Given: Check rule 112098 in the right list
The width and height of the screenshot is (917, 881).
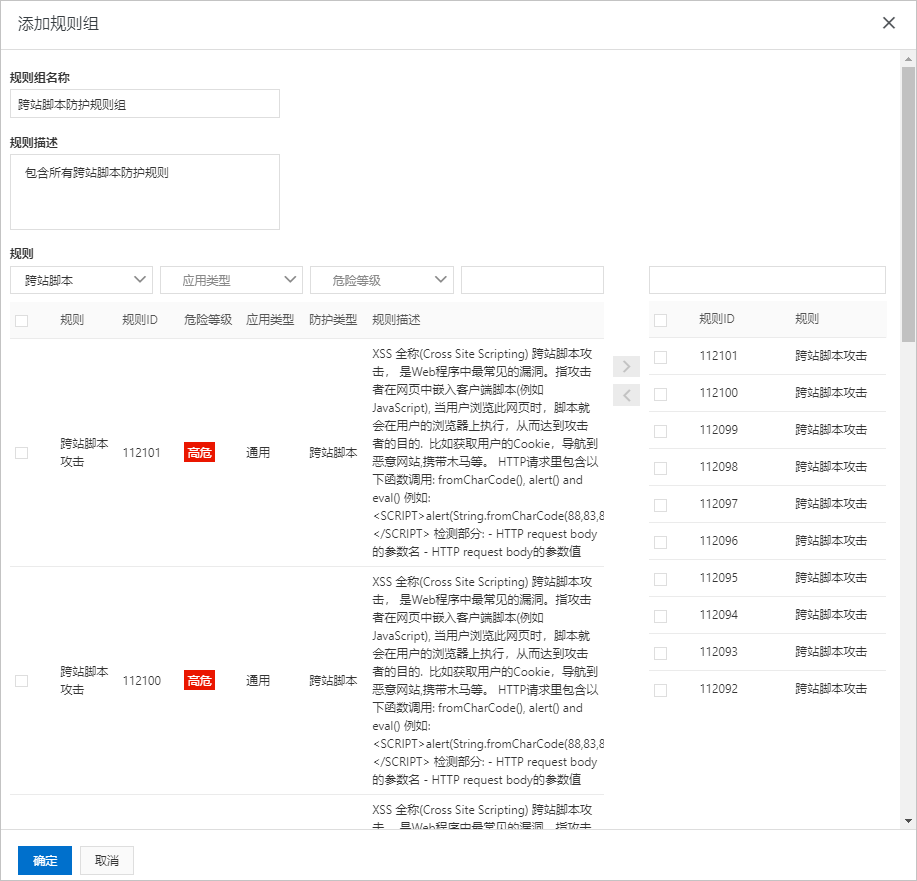Looking at the screenshot, I should click(660, 468).
